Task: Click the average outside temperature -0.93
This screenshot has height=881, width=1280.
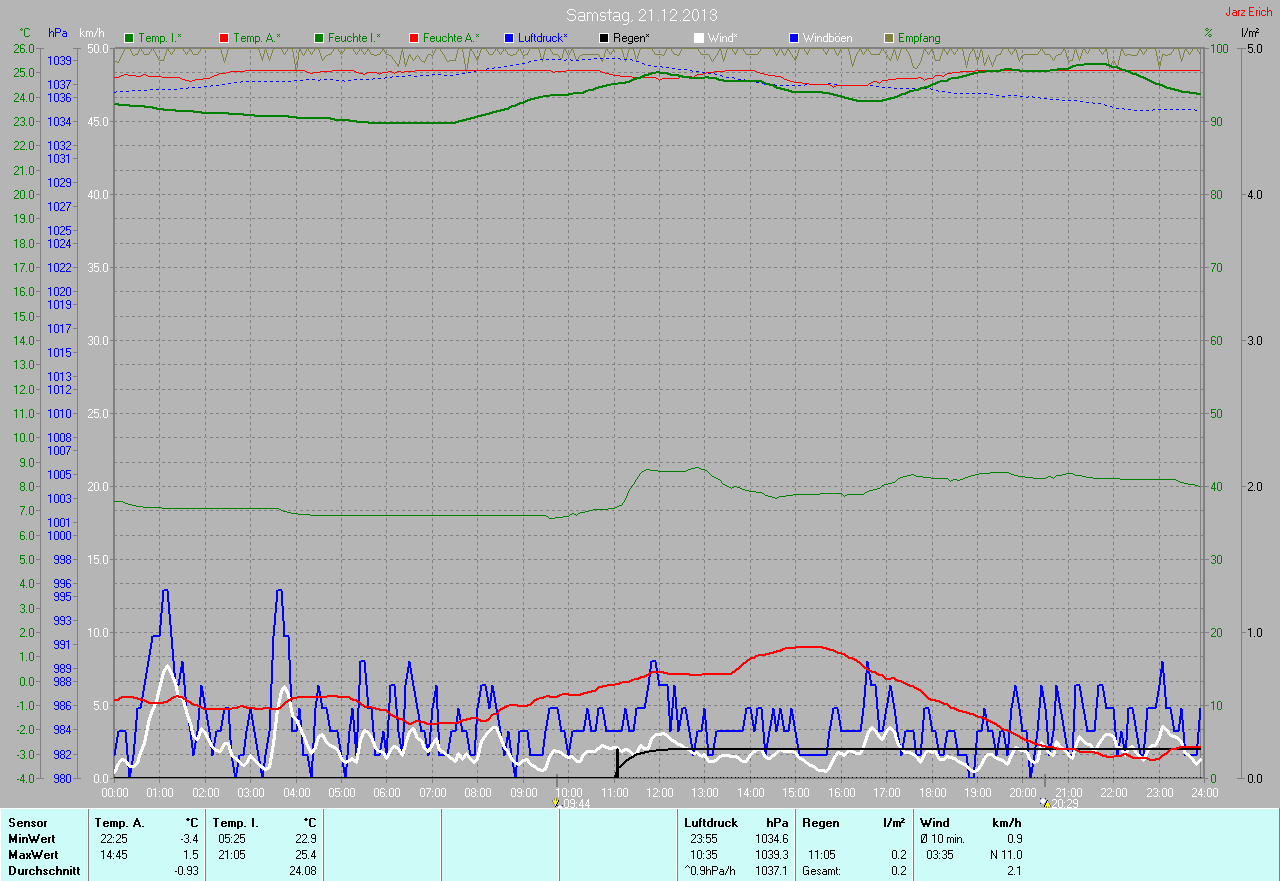Action: pos(186,871)
